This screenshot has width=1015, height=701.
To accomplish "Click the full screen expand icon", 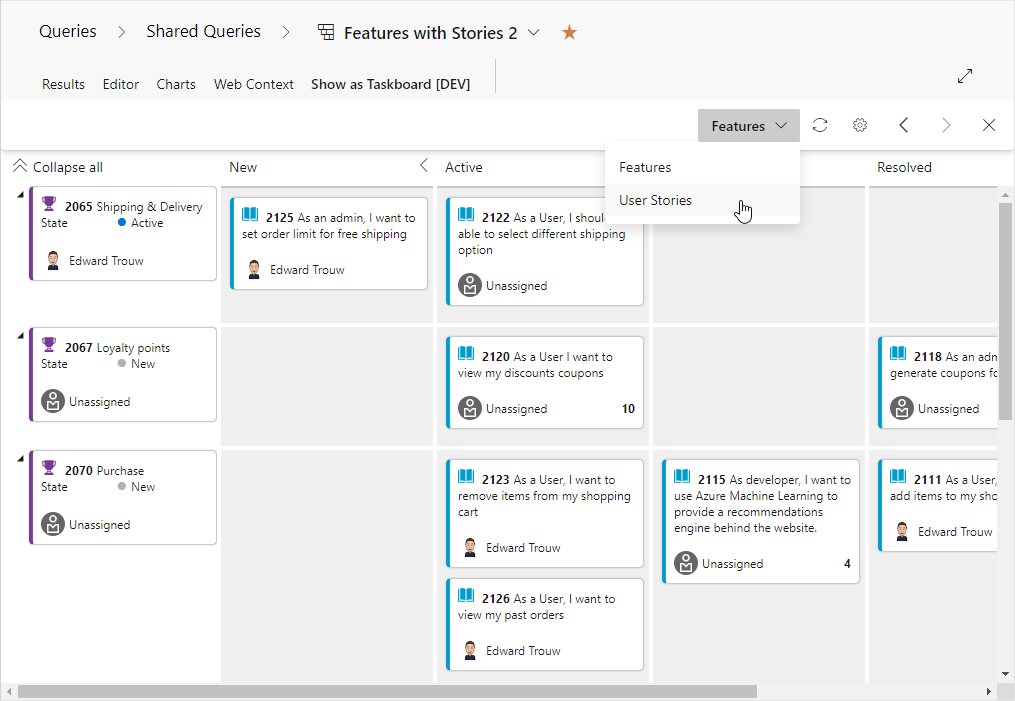I will pos(965,76).
